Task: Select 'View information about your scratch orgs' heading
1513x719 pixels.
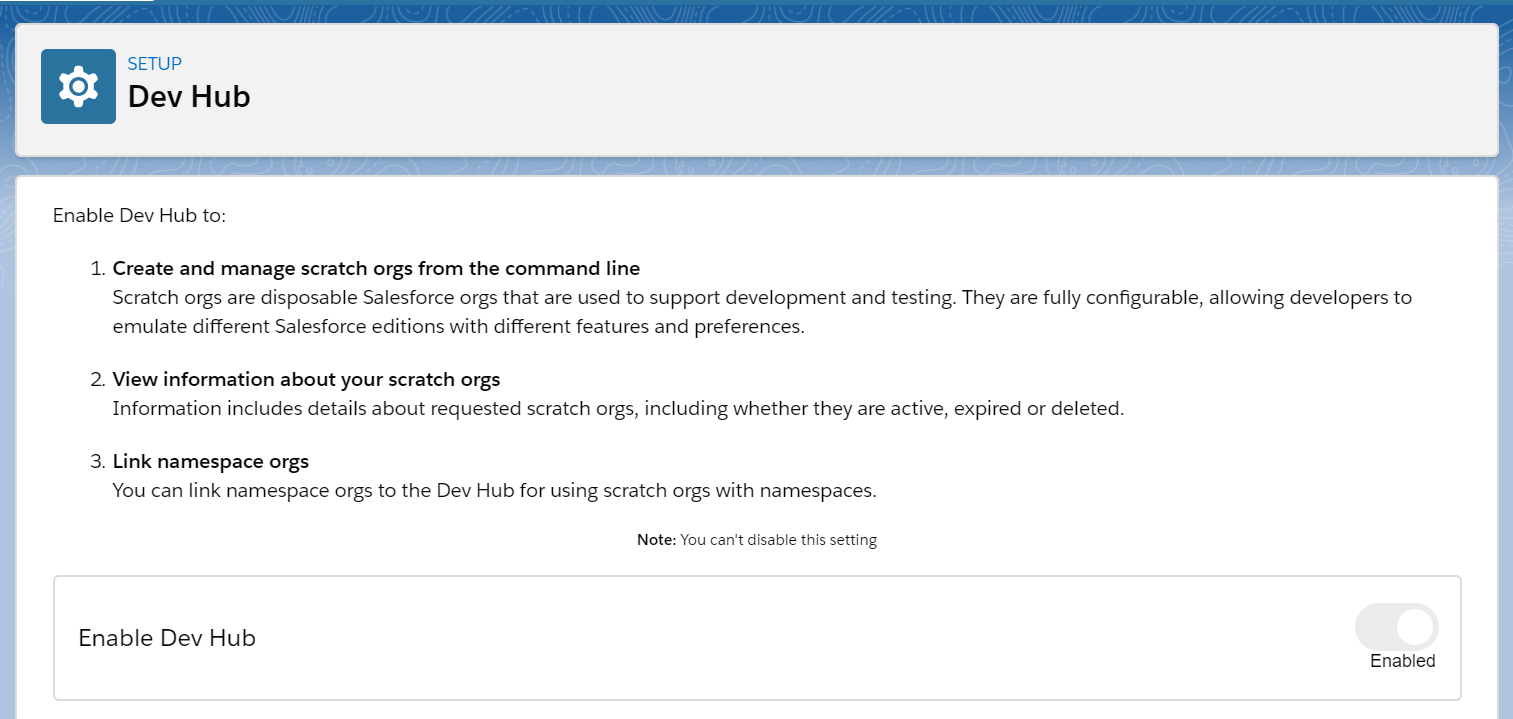Action: click(x=306, y=379)
